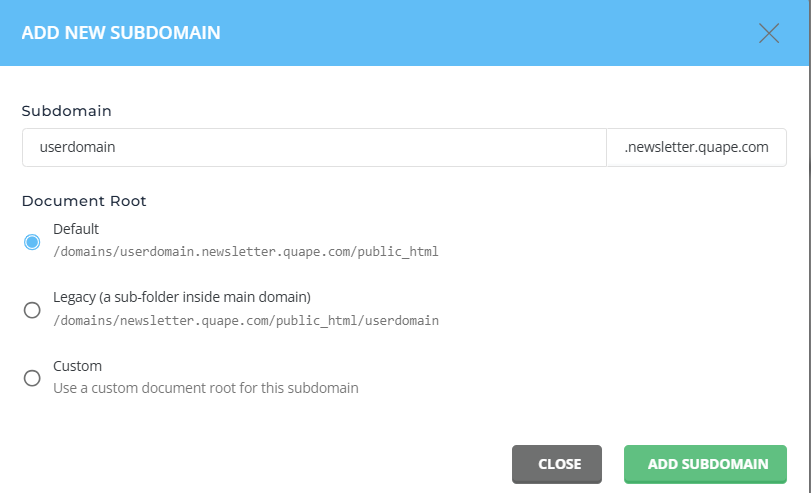Click the ADD NEW SUBDOMAIN header title
Screen dimensions: 811x499
point(121,33)
